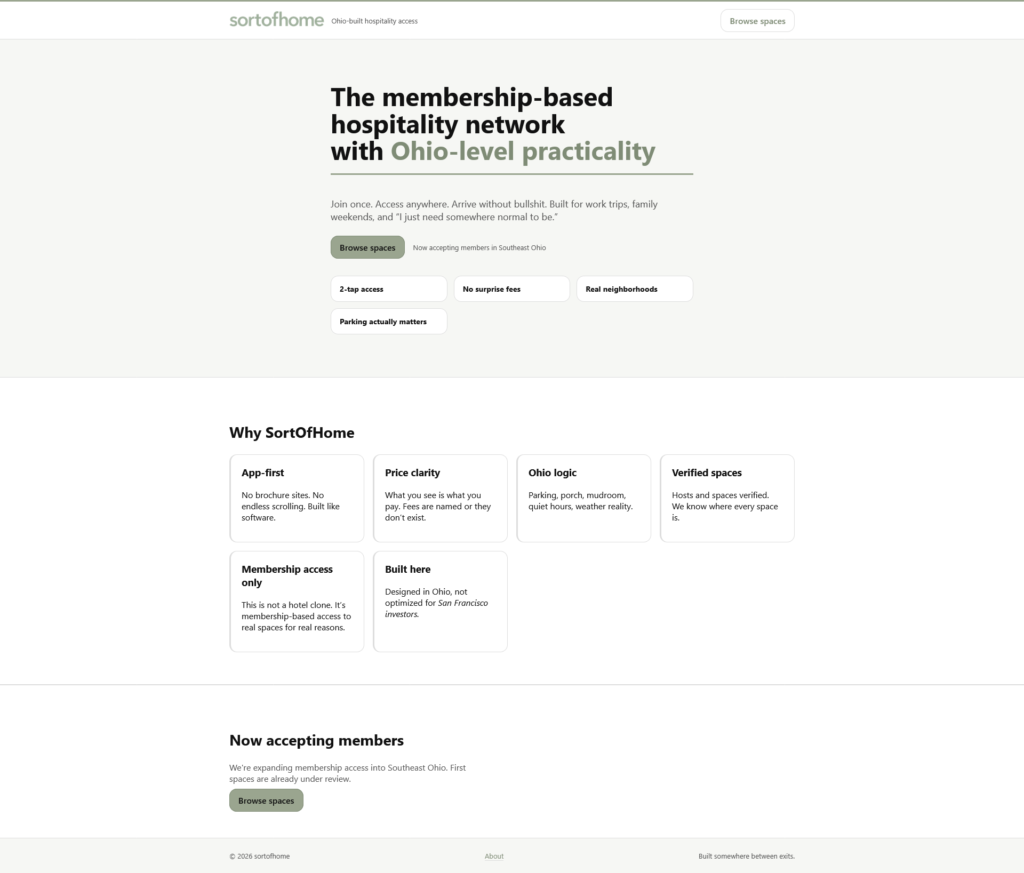1024x873 pixels.
Task: Click the green Ohio-level practicality headline text
Action: (522, 152)
